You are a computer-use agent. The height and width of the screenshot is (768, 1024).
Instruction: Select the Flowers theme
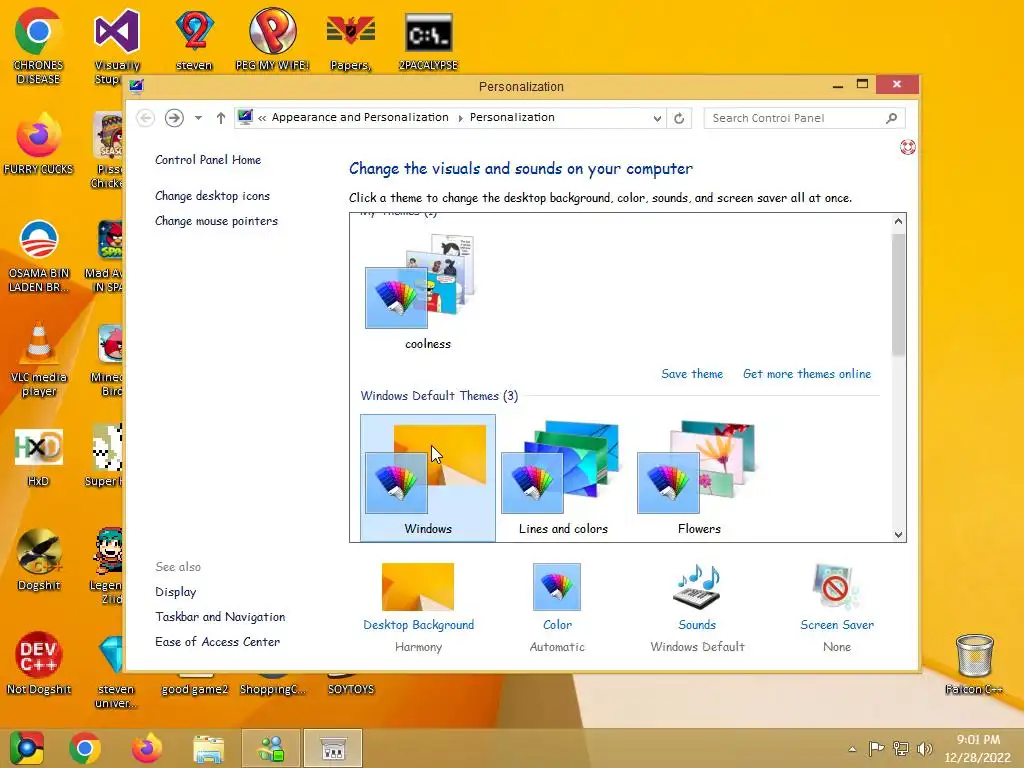click(x=699, y=477)
